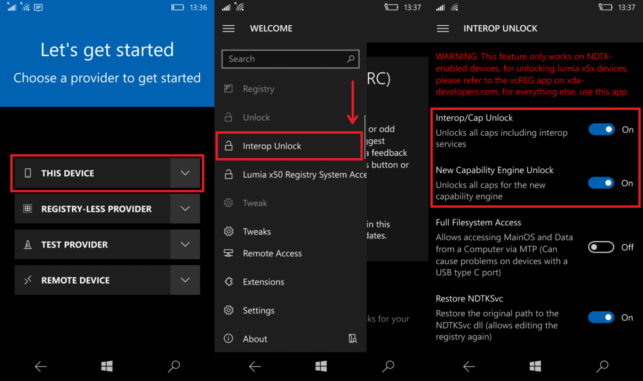Click the menu scrollbar beside Interop Unlock
Image resolution: width=643 pixels, height=381 pixels.
364,137
